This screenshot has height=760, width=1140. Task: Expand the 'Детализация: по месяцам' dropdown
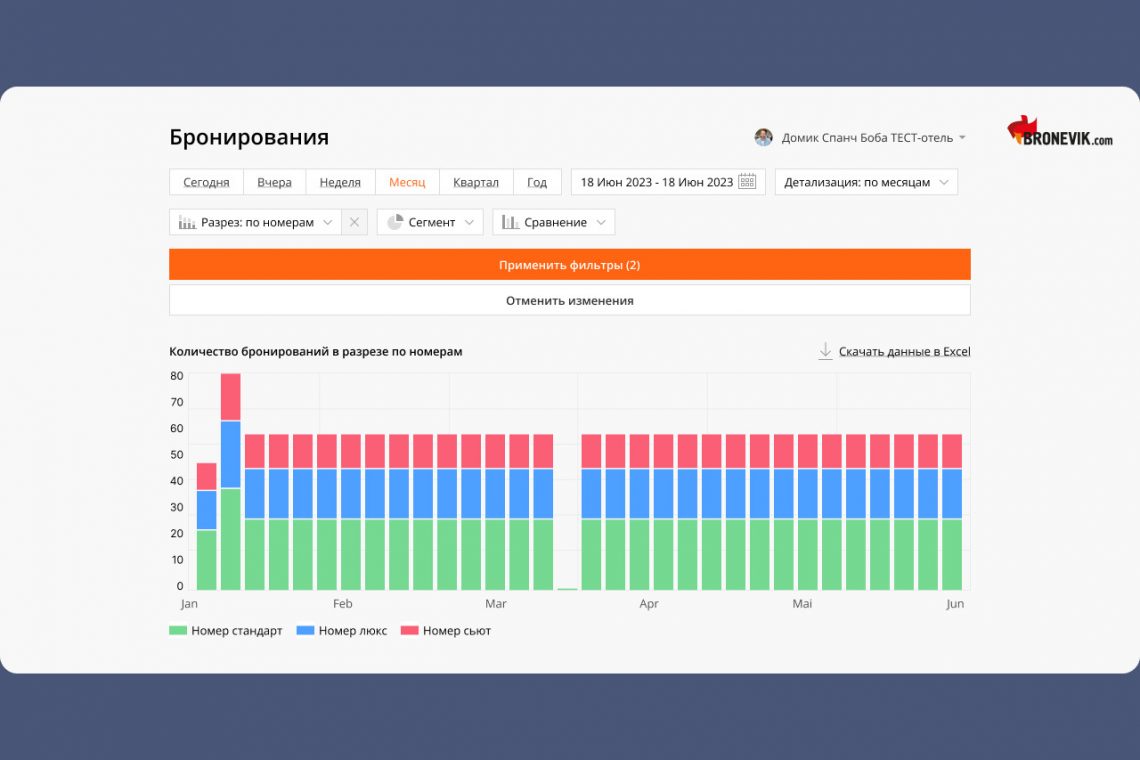(x=866, y=182)
